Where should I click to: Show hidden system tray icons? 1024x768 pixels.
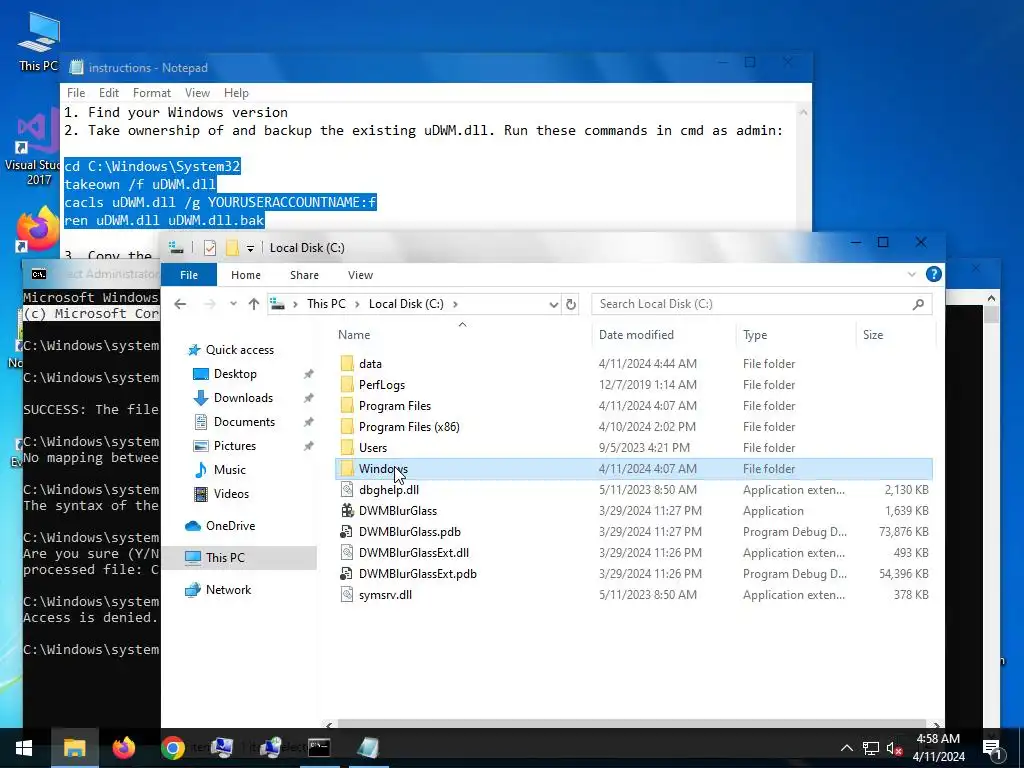[x=846, y=748]
